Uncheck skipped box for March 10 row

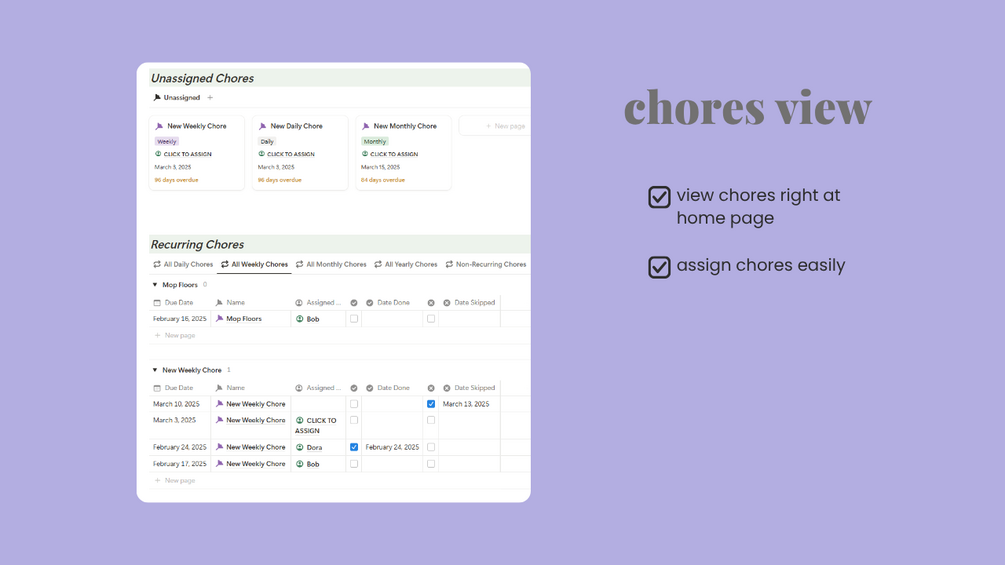431,404
